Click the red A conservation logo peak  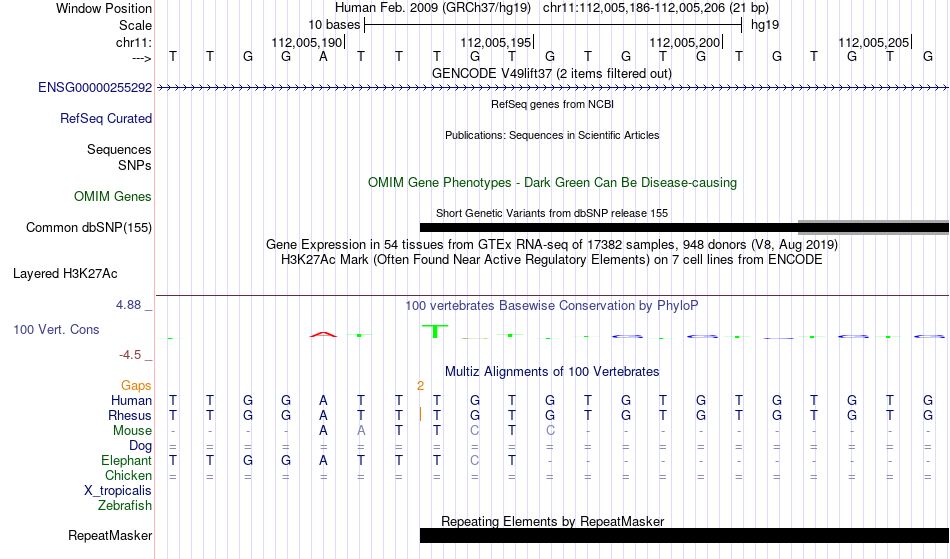323,334
